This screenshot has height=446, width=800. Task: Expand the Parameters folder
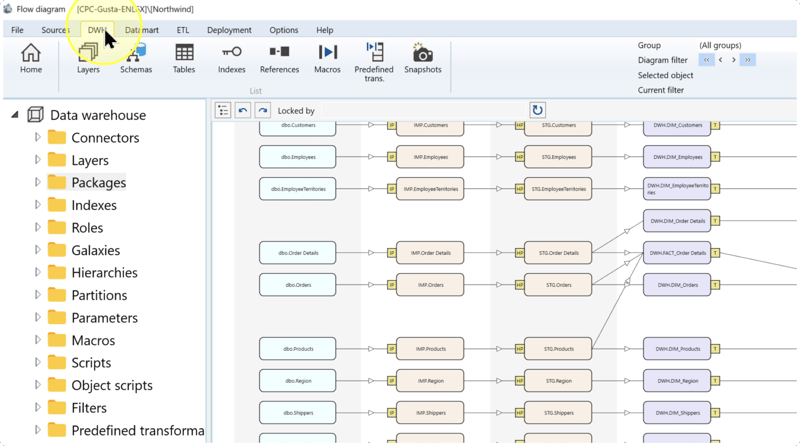tap(37, 317)
